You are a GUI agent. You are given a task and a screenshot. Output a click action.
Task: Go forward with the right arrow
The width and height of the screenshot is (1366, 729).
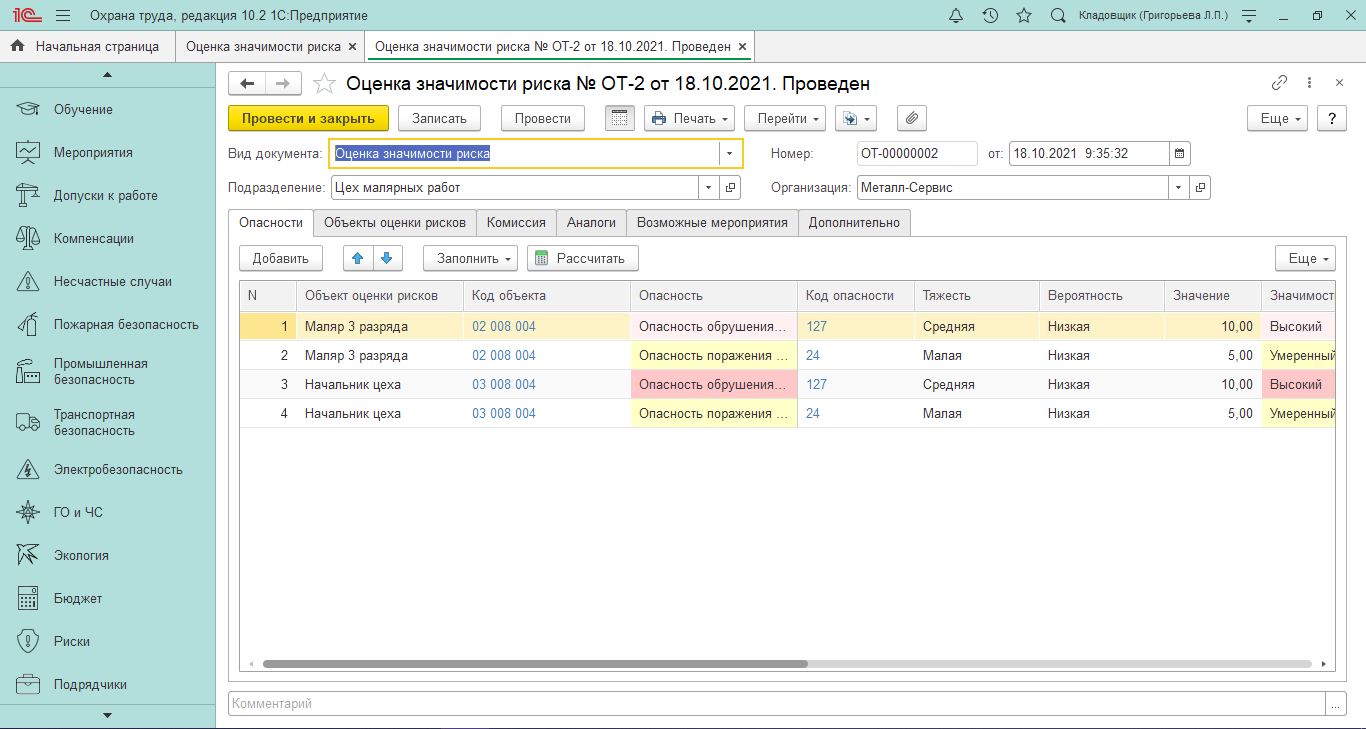(283, 84)
